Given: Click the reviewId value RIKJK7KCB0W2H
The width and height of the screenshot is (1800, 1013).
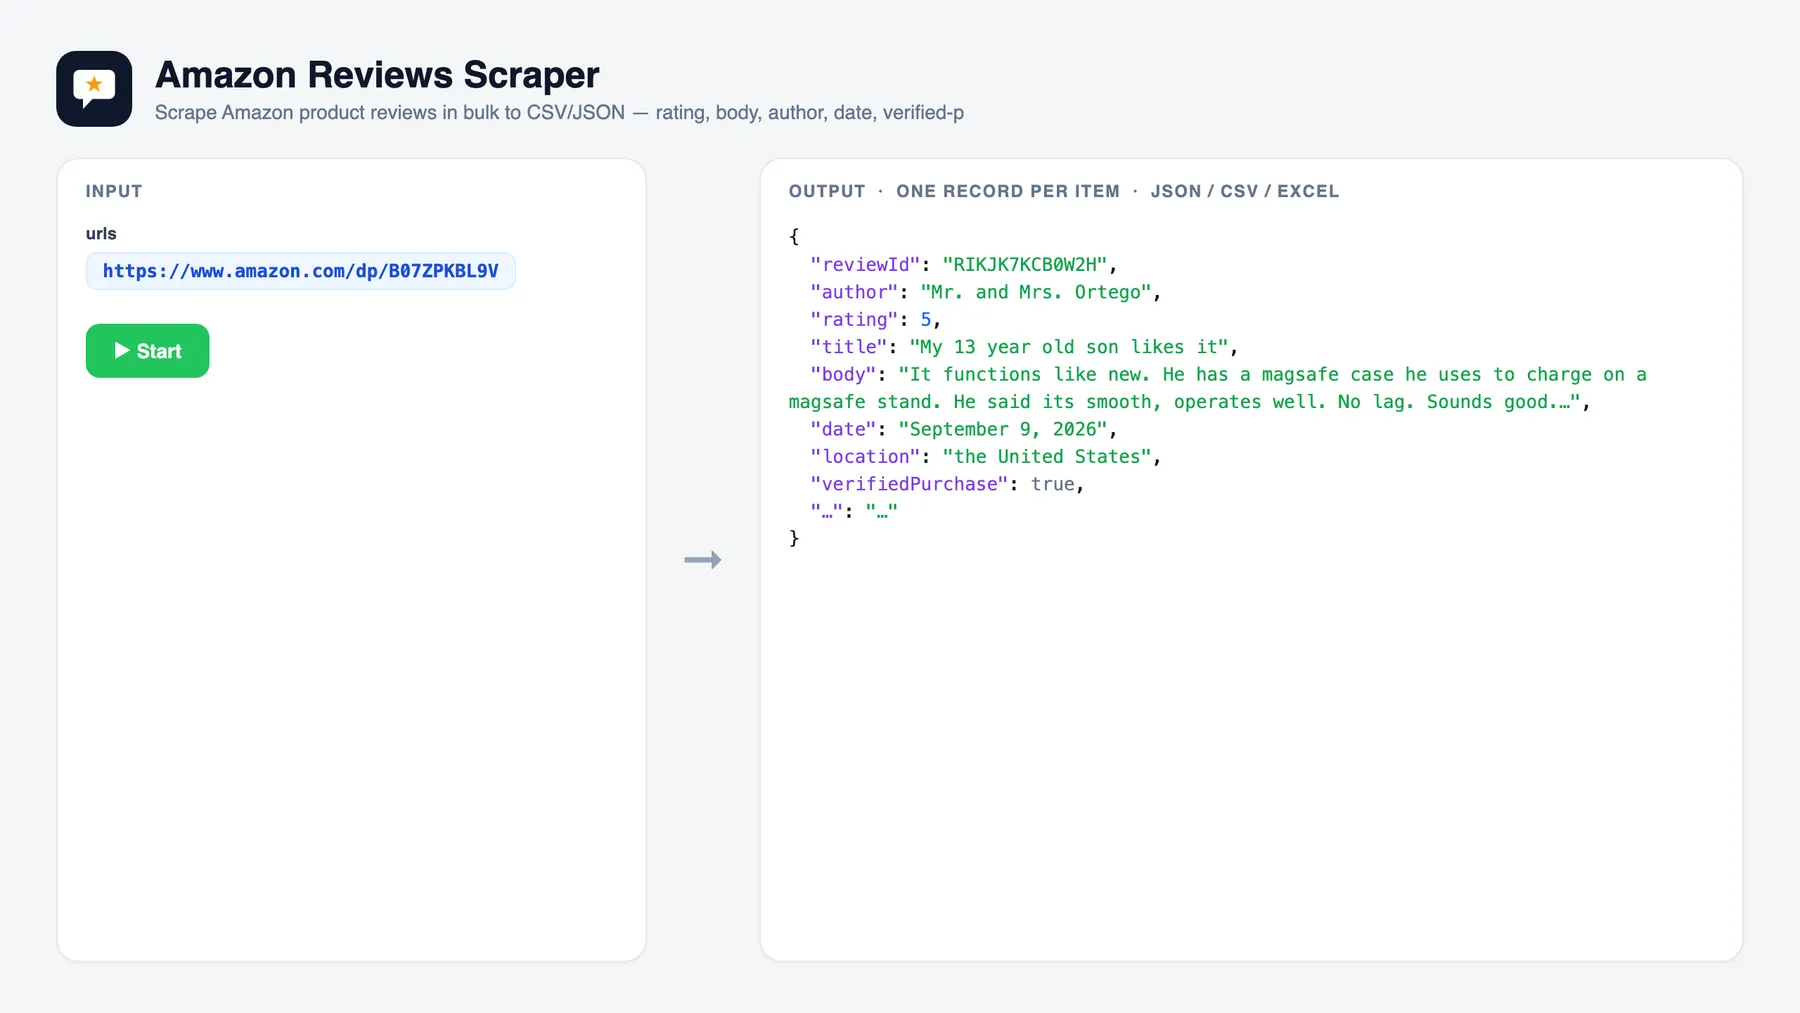Looking at the screenshot, I should [x=1024, y=265].
